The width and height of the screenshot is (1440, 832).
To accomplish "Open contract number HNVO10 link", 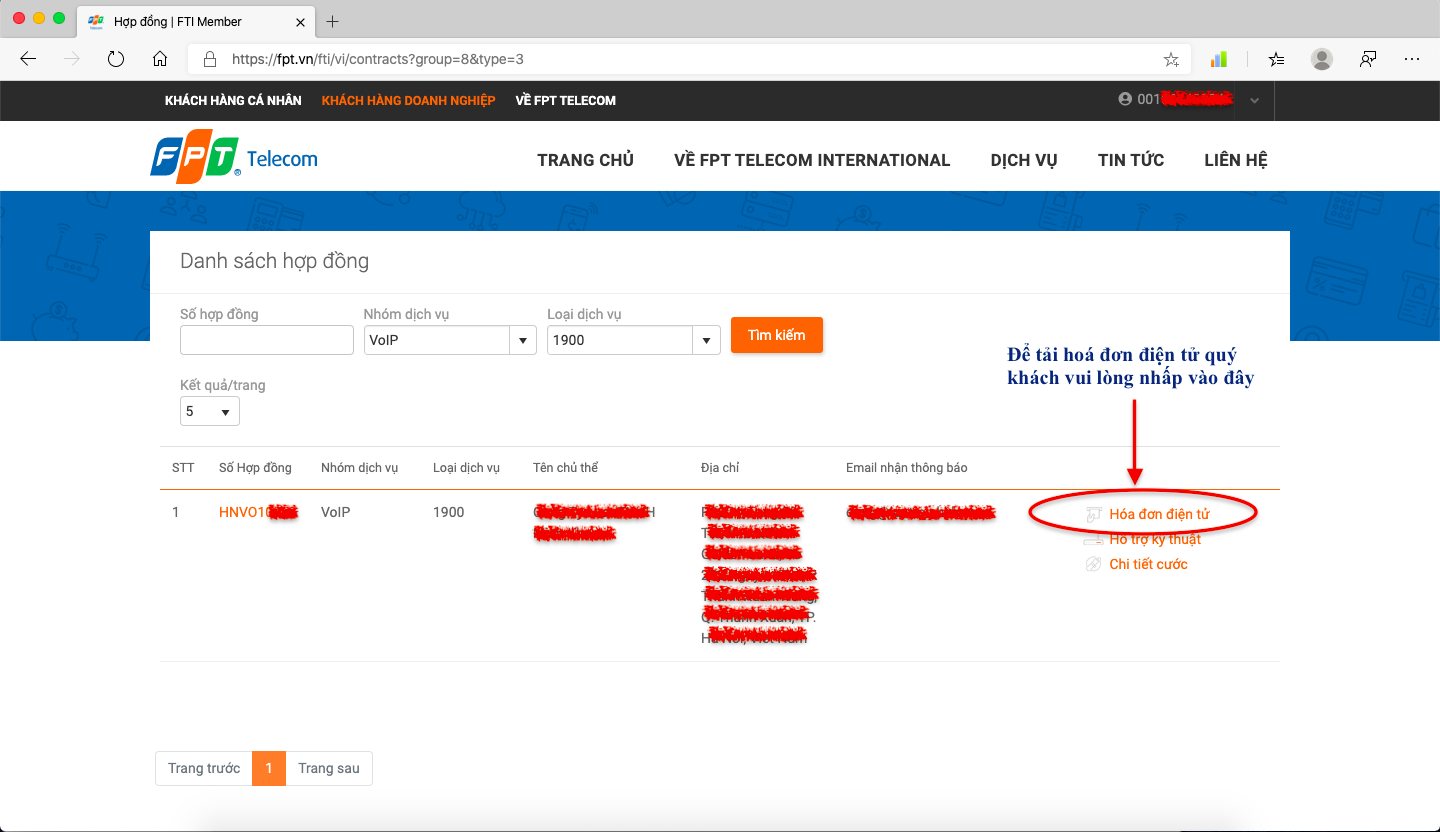I will [258, 512].
